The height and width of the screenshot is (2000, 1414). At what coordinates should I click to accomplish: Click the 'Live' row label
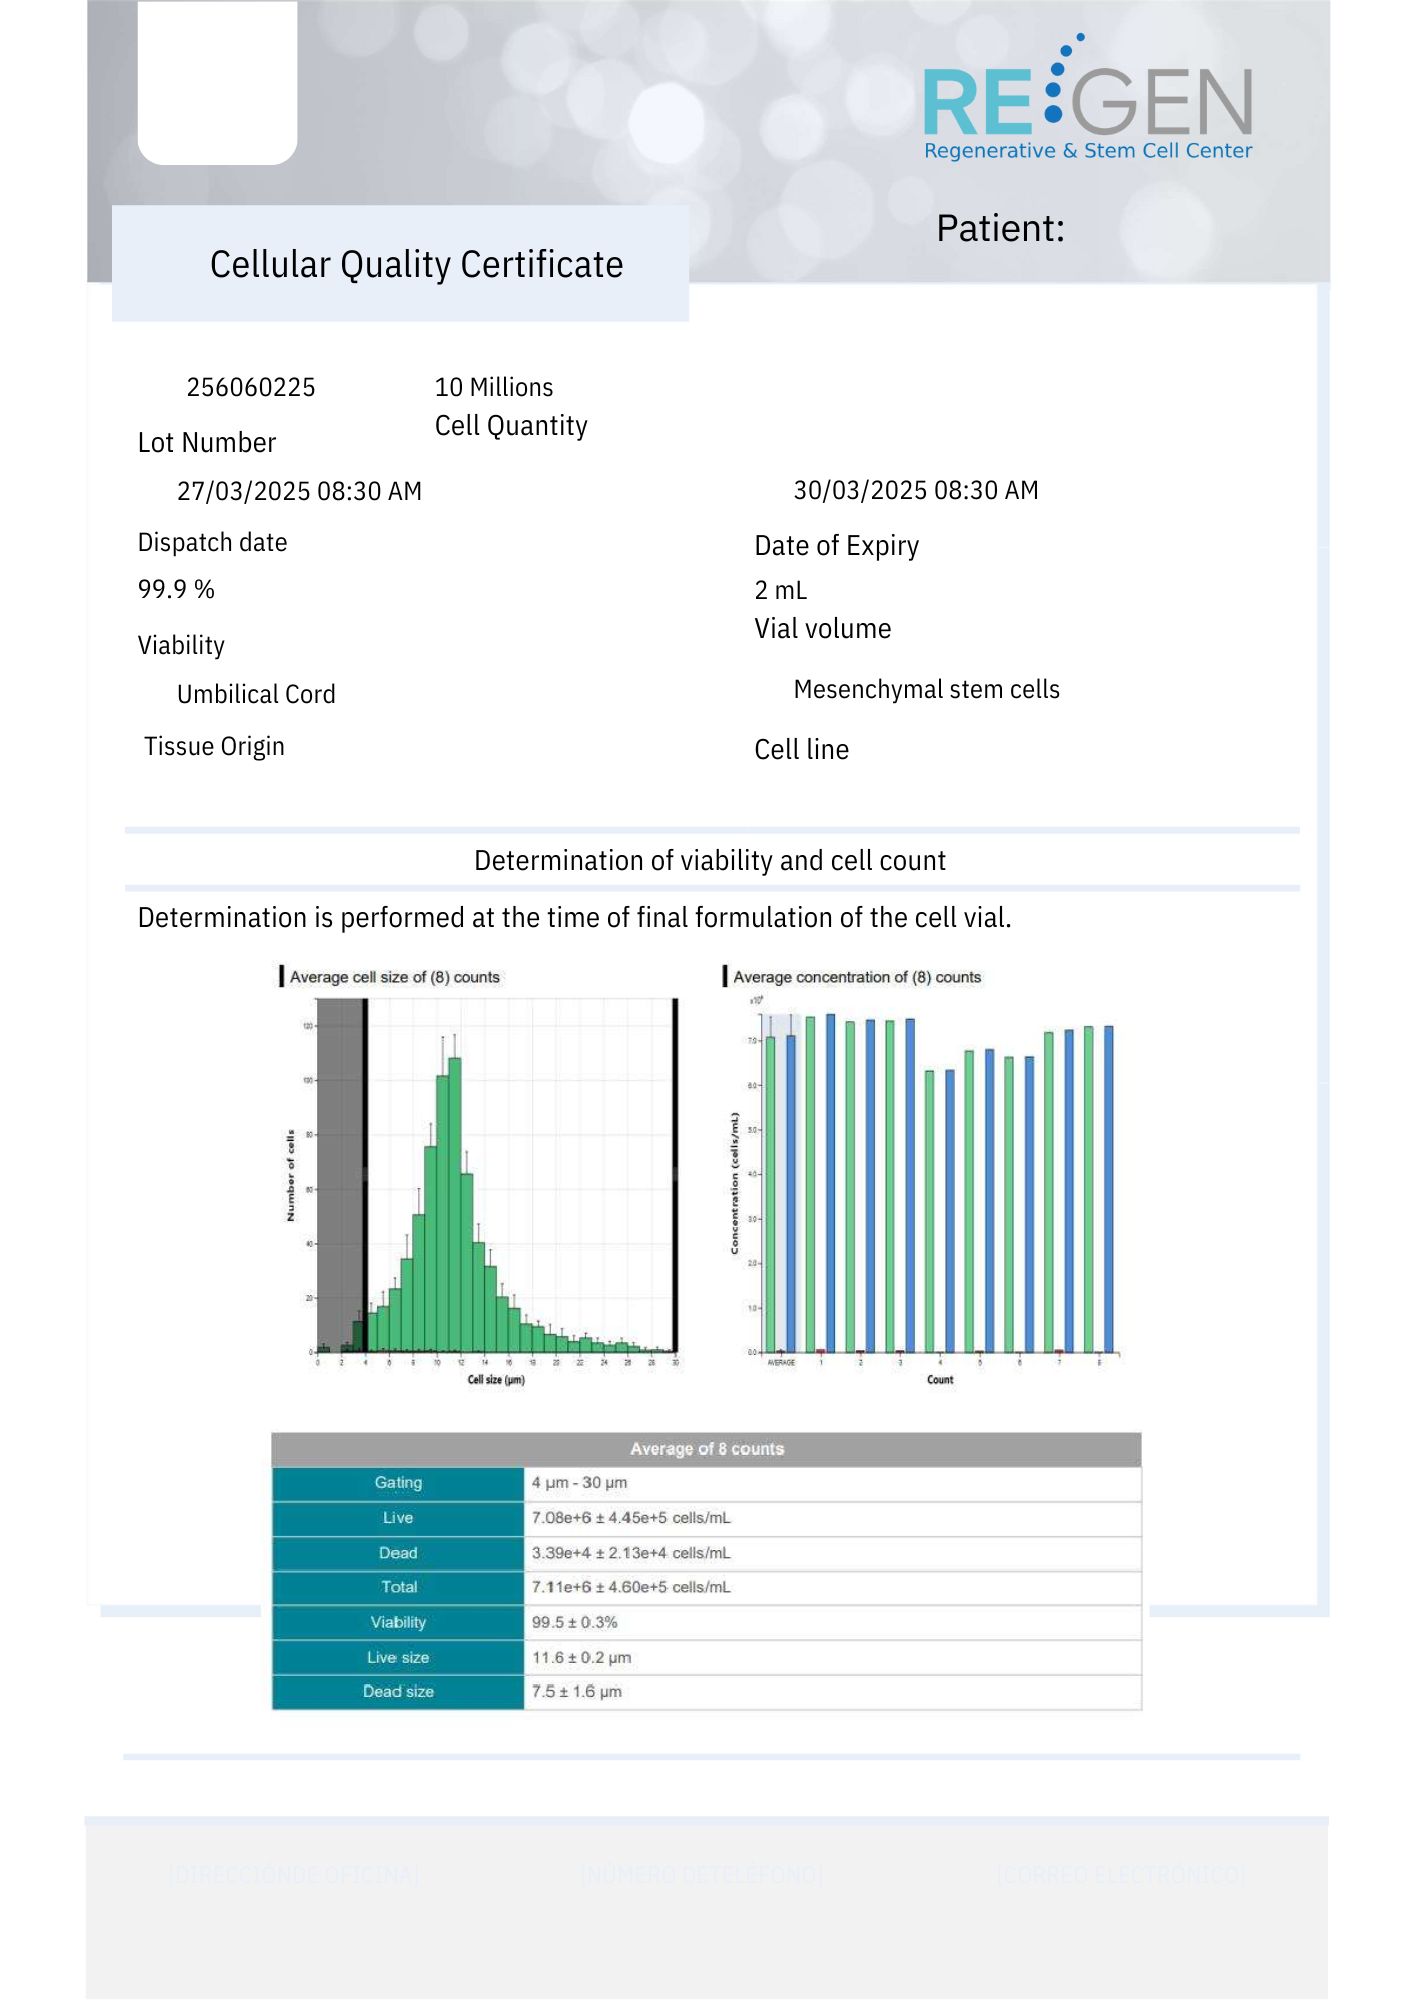(398, 1518)
